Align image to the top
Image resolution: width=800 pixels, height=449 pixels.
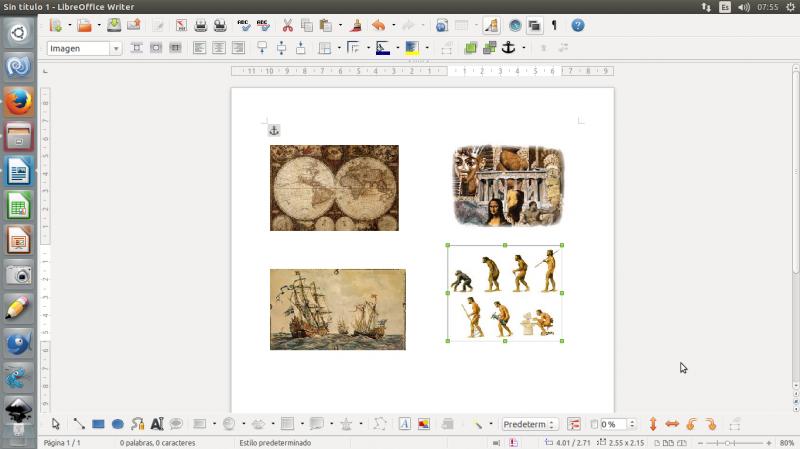pyautogui.click(x=262, y=48)
